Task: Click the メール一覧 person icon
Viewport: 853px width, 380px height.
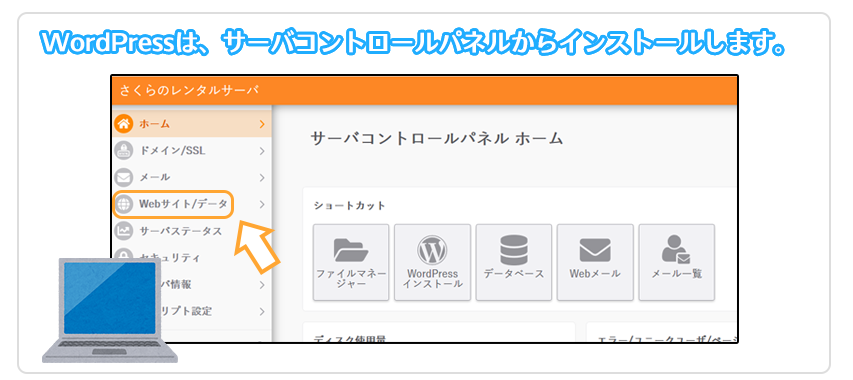Action: 676,250
